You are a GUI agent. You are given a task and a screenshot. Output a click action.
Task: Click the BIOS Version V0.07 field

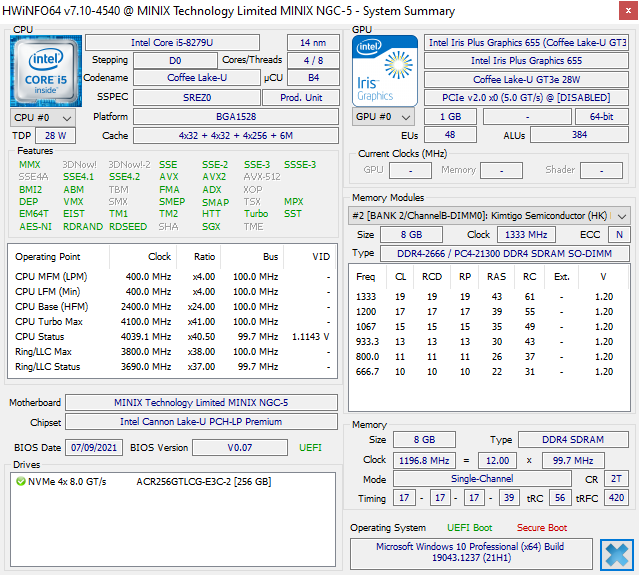coord(240,447)
